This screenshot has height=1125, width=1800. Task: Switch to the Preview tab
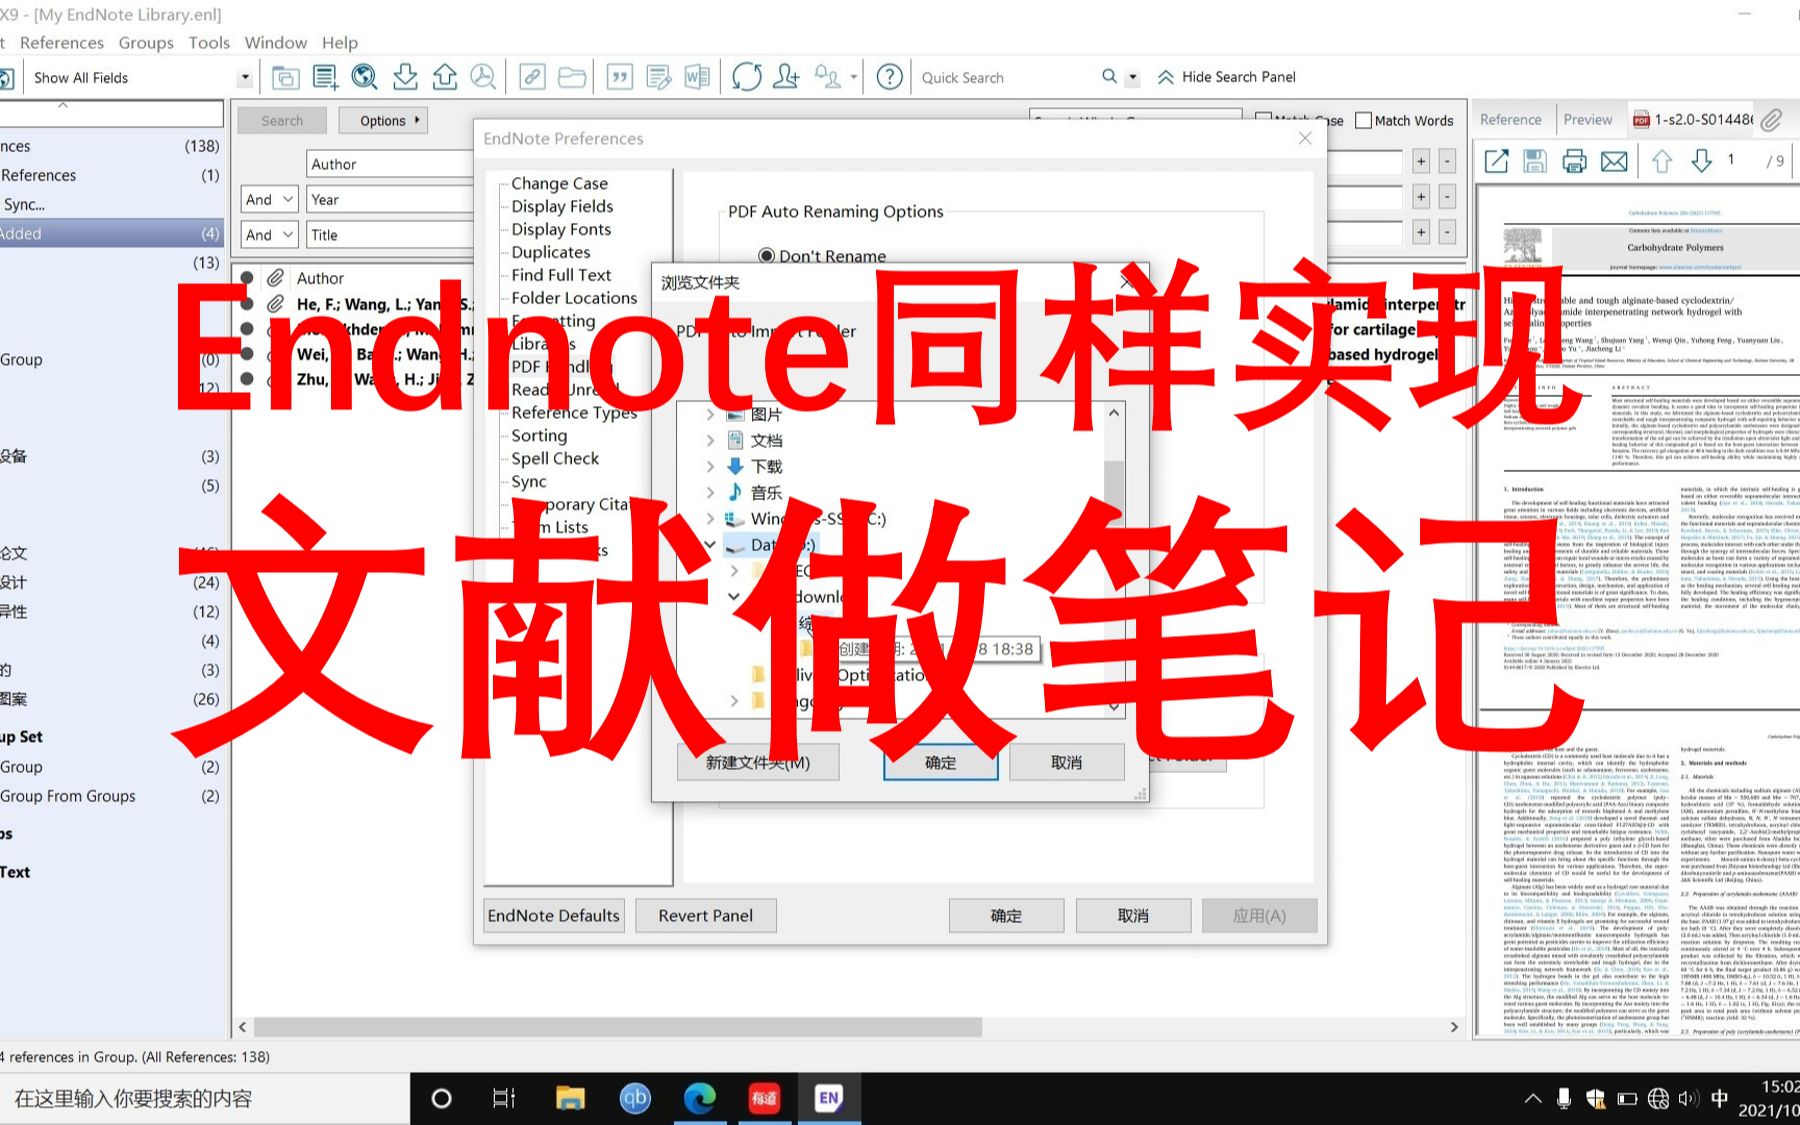click(1588, 119)
